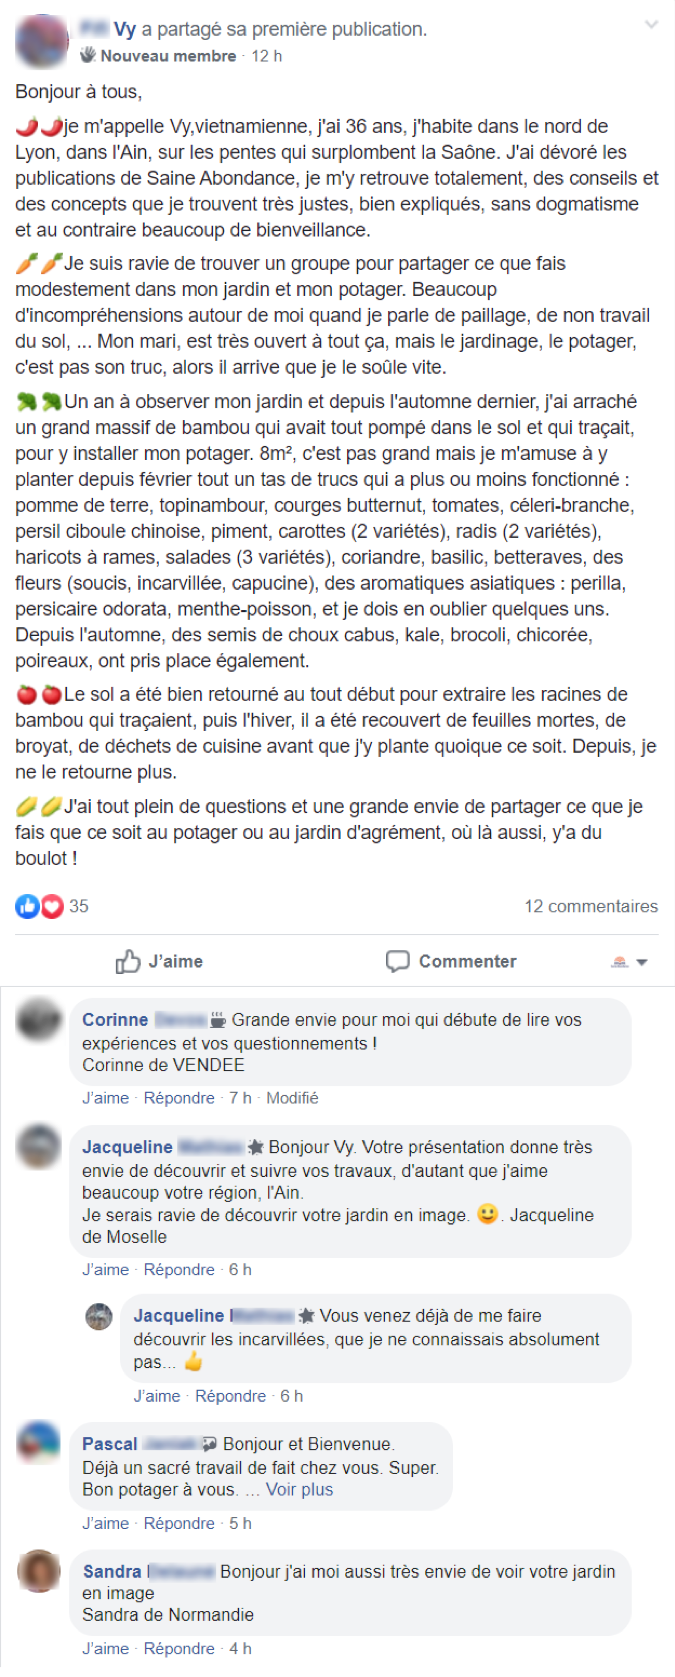The height and width of the screenshot is (1677, 675).
Task: Click the small avatar on Jacqueline's reply
Action: (x=99, y=1317)
